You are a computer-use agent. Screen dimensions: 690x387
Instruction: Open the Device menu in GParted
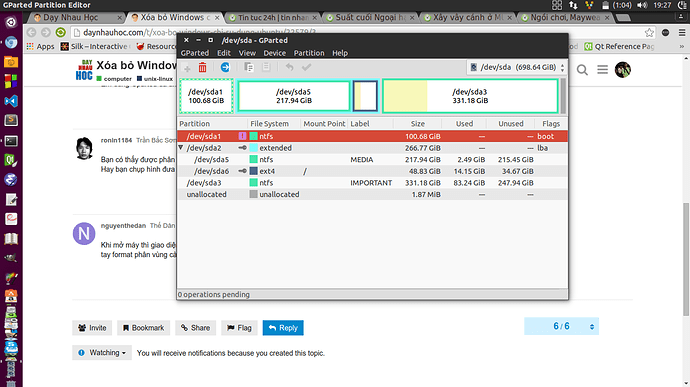click(x=275, y=53)
